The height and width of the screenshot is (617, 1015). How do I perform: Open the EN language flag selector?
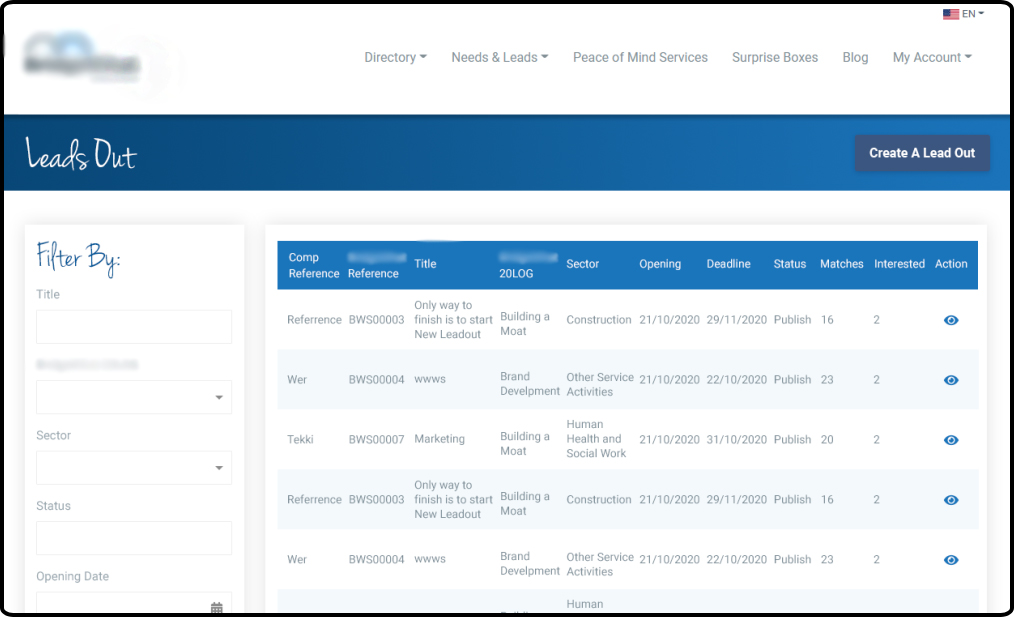pyautogui.click(x=963, y=14)
